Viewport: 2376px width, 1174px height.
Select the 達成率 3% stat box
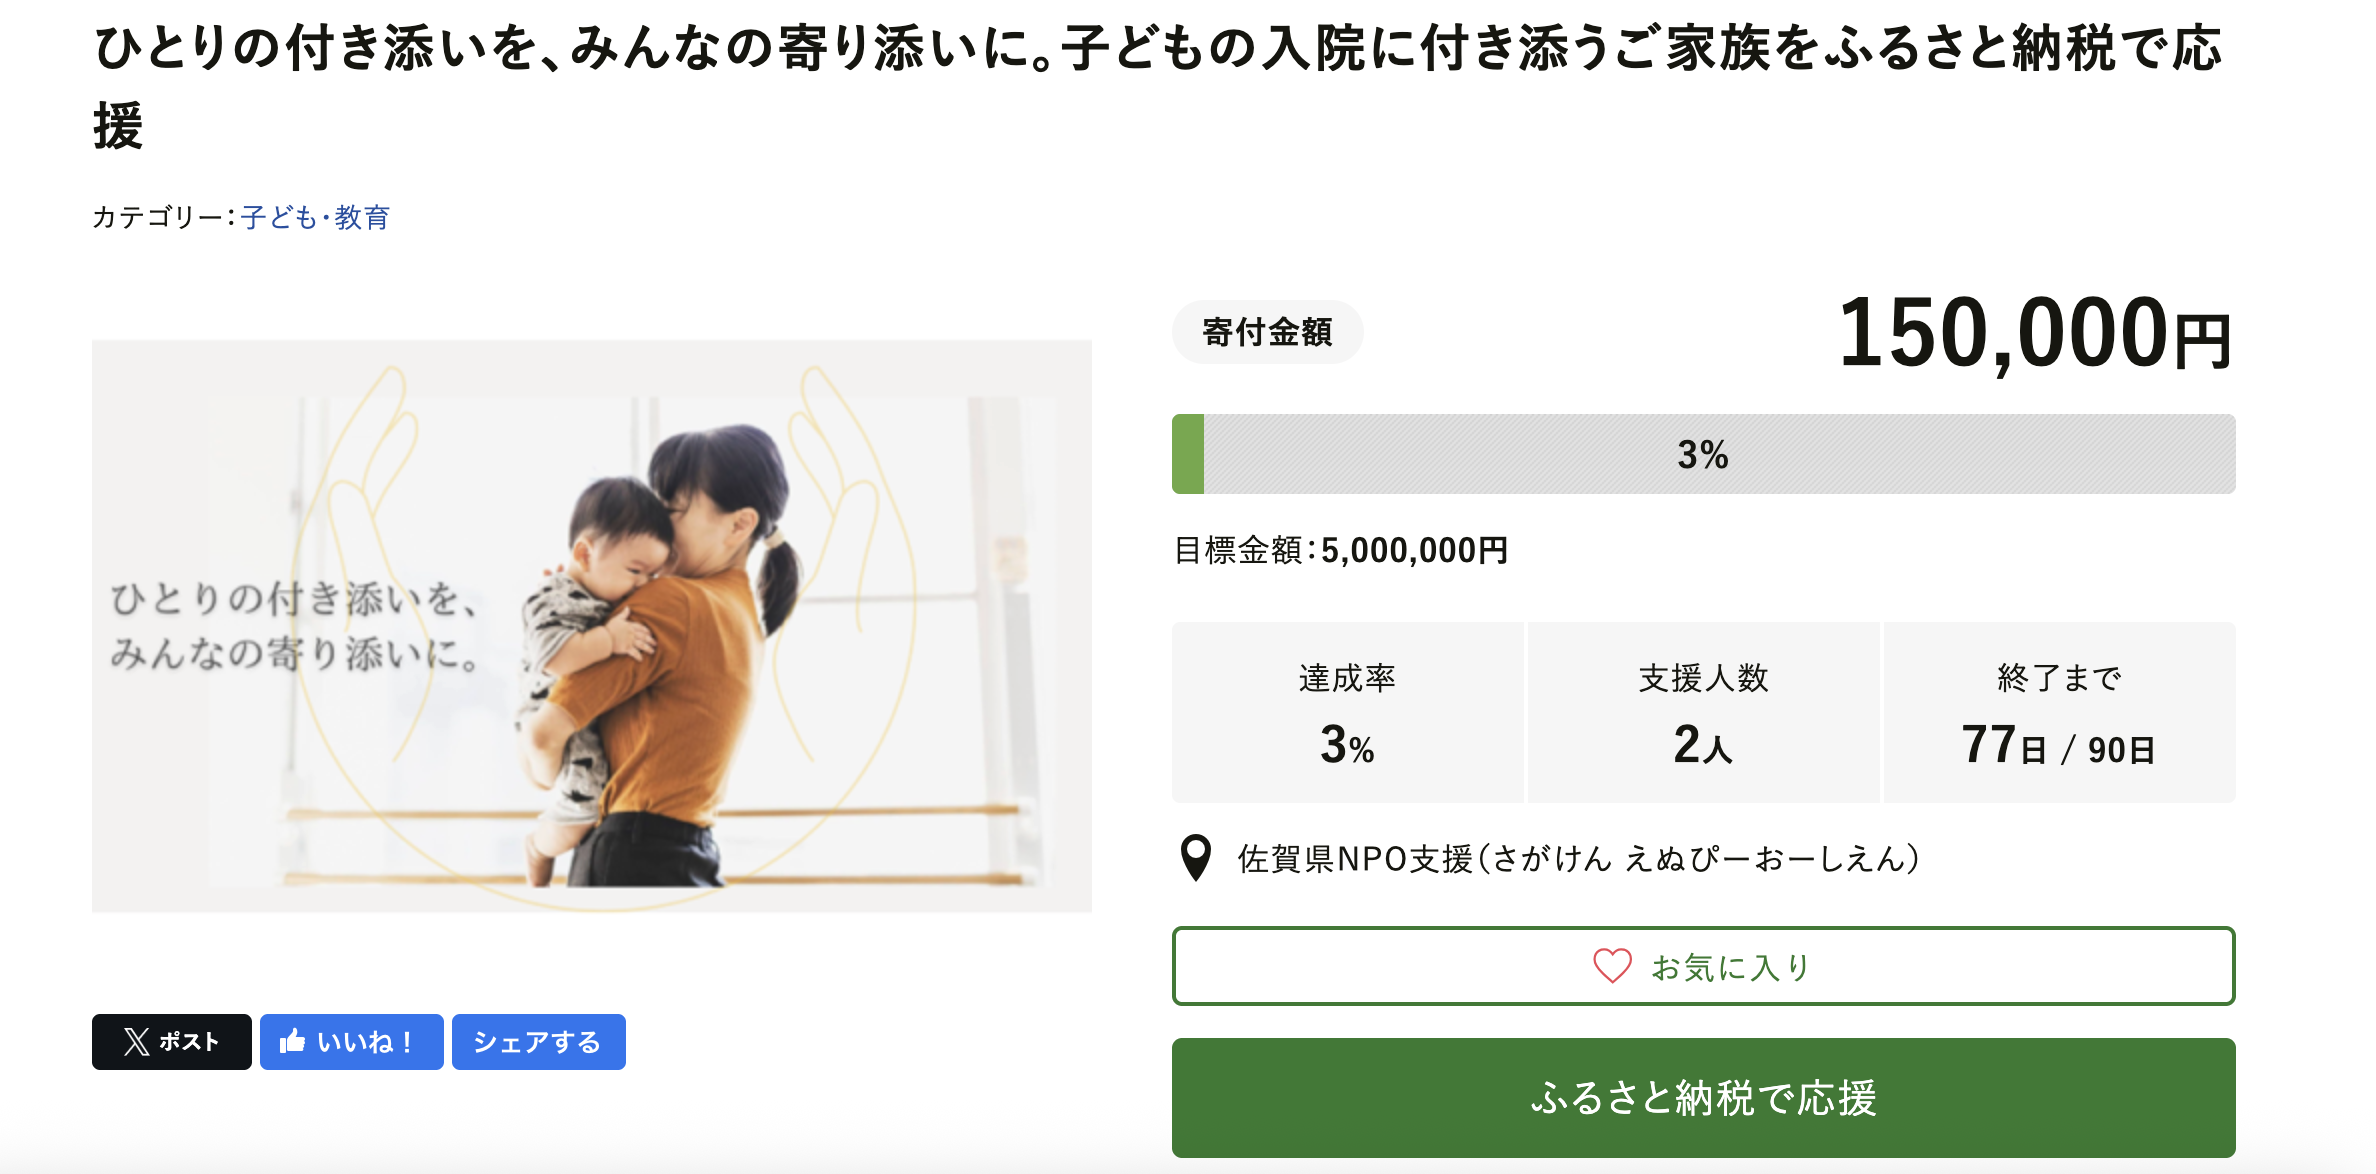coord(1347,712)
